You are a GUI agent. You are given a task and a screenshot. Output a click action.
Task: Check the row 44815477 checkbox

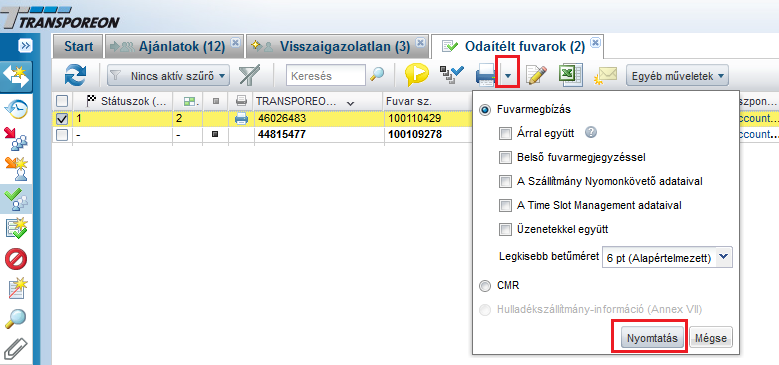pyautogui.click(x=62, y=135)
